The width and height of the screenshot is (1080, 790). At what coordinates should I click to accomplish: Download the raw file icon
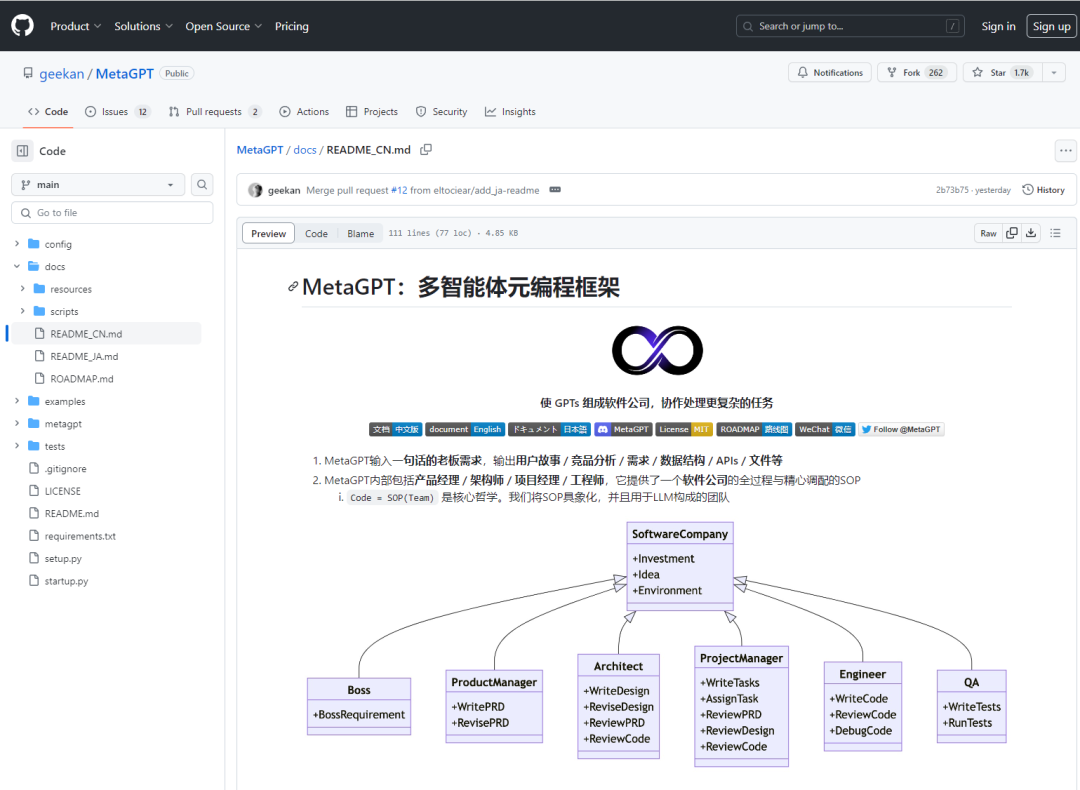point(1031,233)
